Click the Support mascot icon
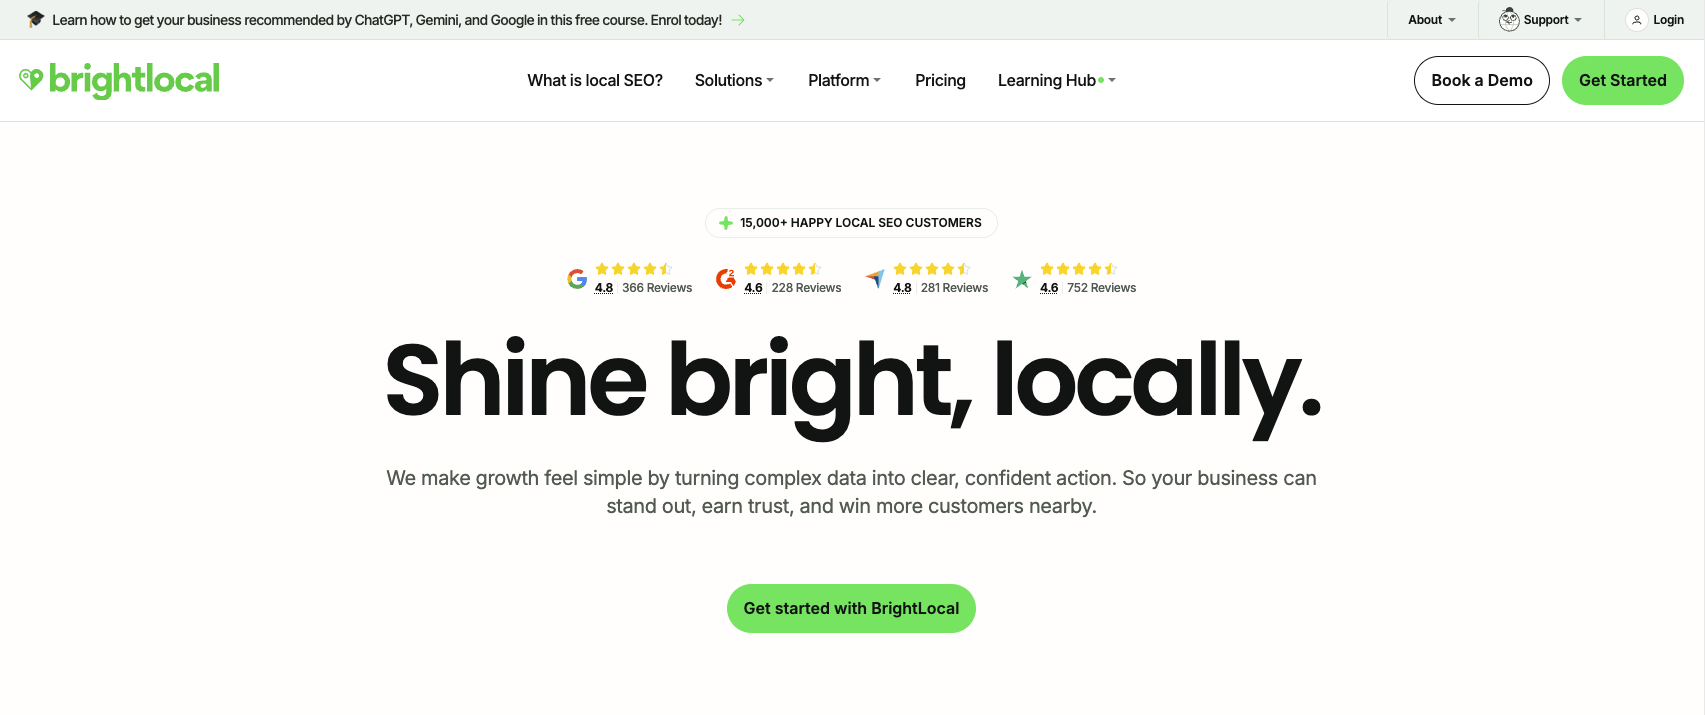The width and height of the screenshot is (1705, 715). tap(1509, 19)
